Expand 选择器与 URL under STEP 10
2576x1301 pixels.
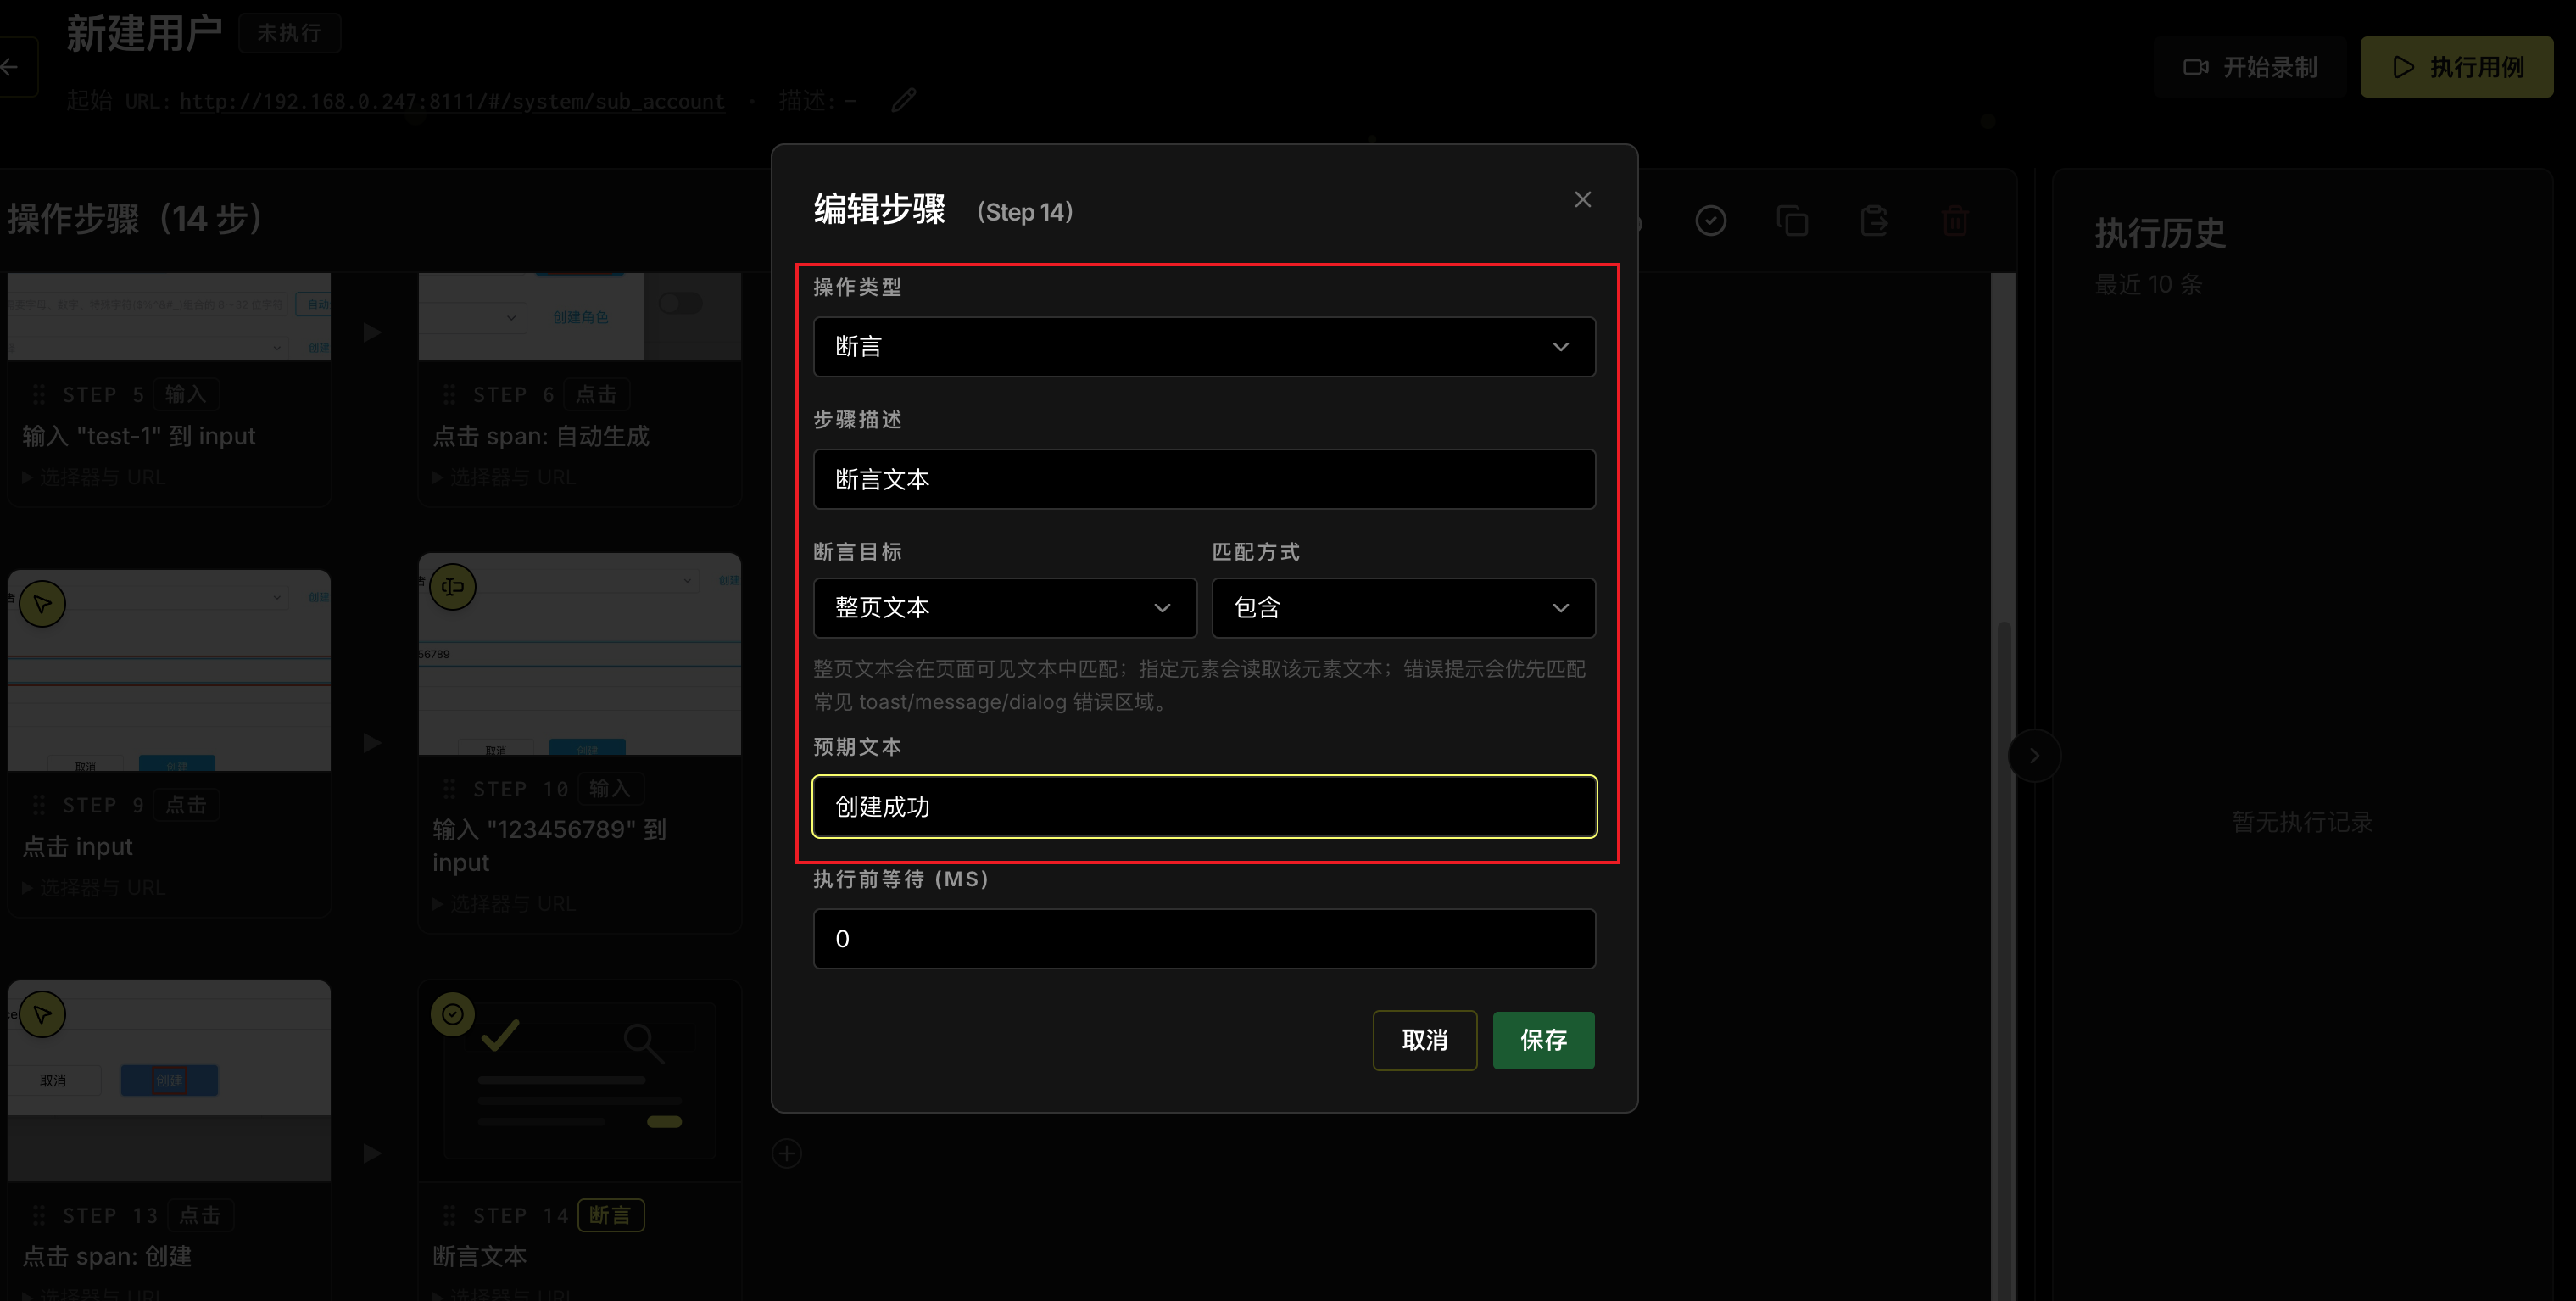[504, 904]
